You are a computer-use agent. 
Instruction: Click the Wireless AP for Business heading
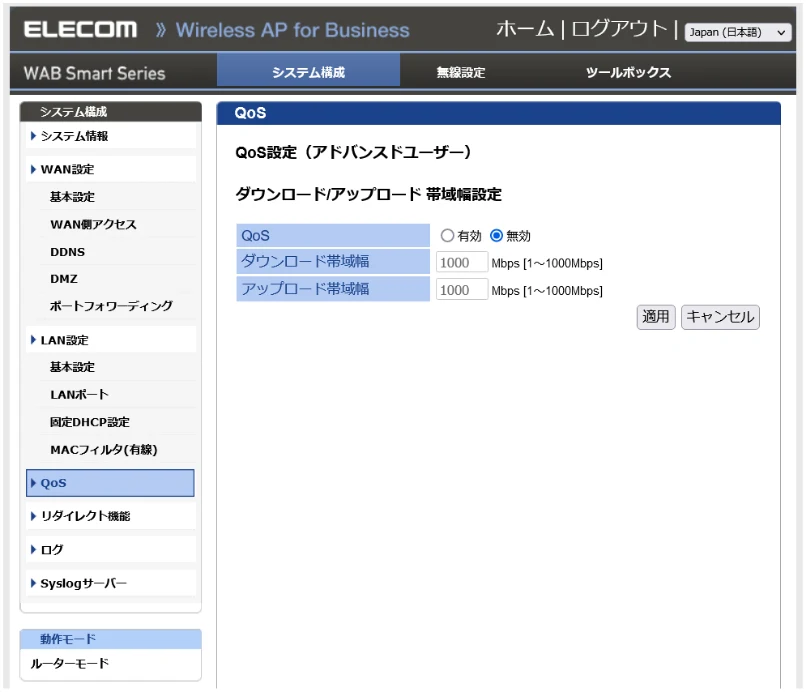292,30
